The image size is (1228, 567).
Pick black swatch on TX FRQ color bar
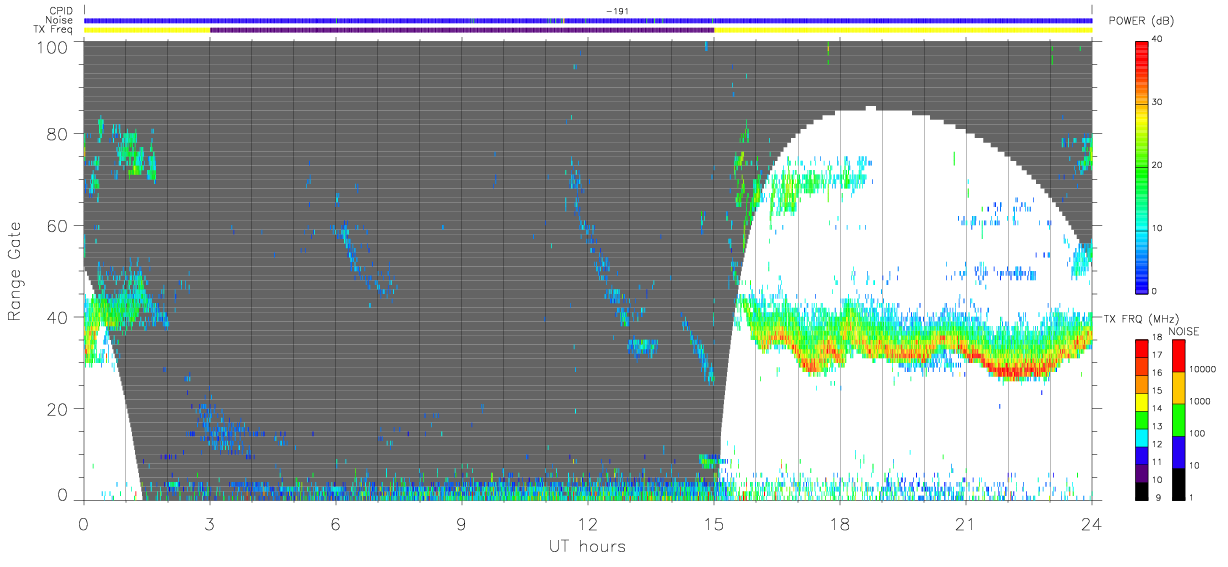click(x=1142, y=489)
